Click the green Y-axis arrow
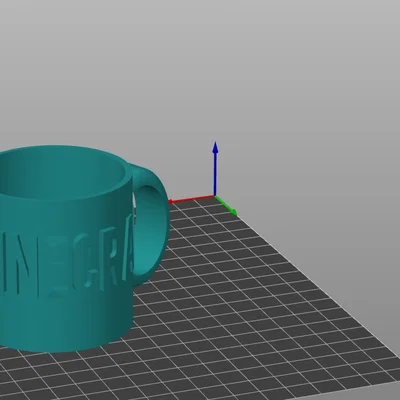Screen dimensions: 400x400 [226, 206]
